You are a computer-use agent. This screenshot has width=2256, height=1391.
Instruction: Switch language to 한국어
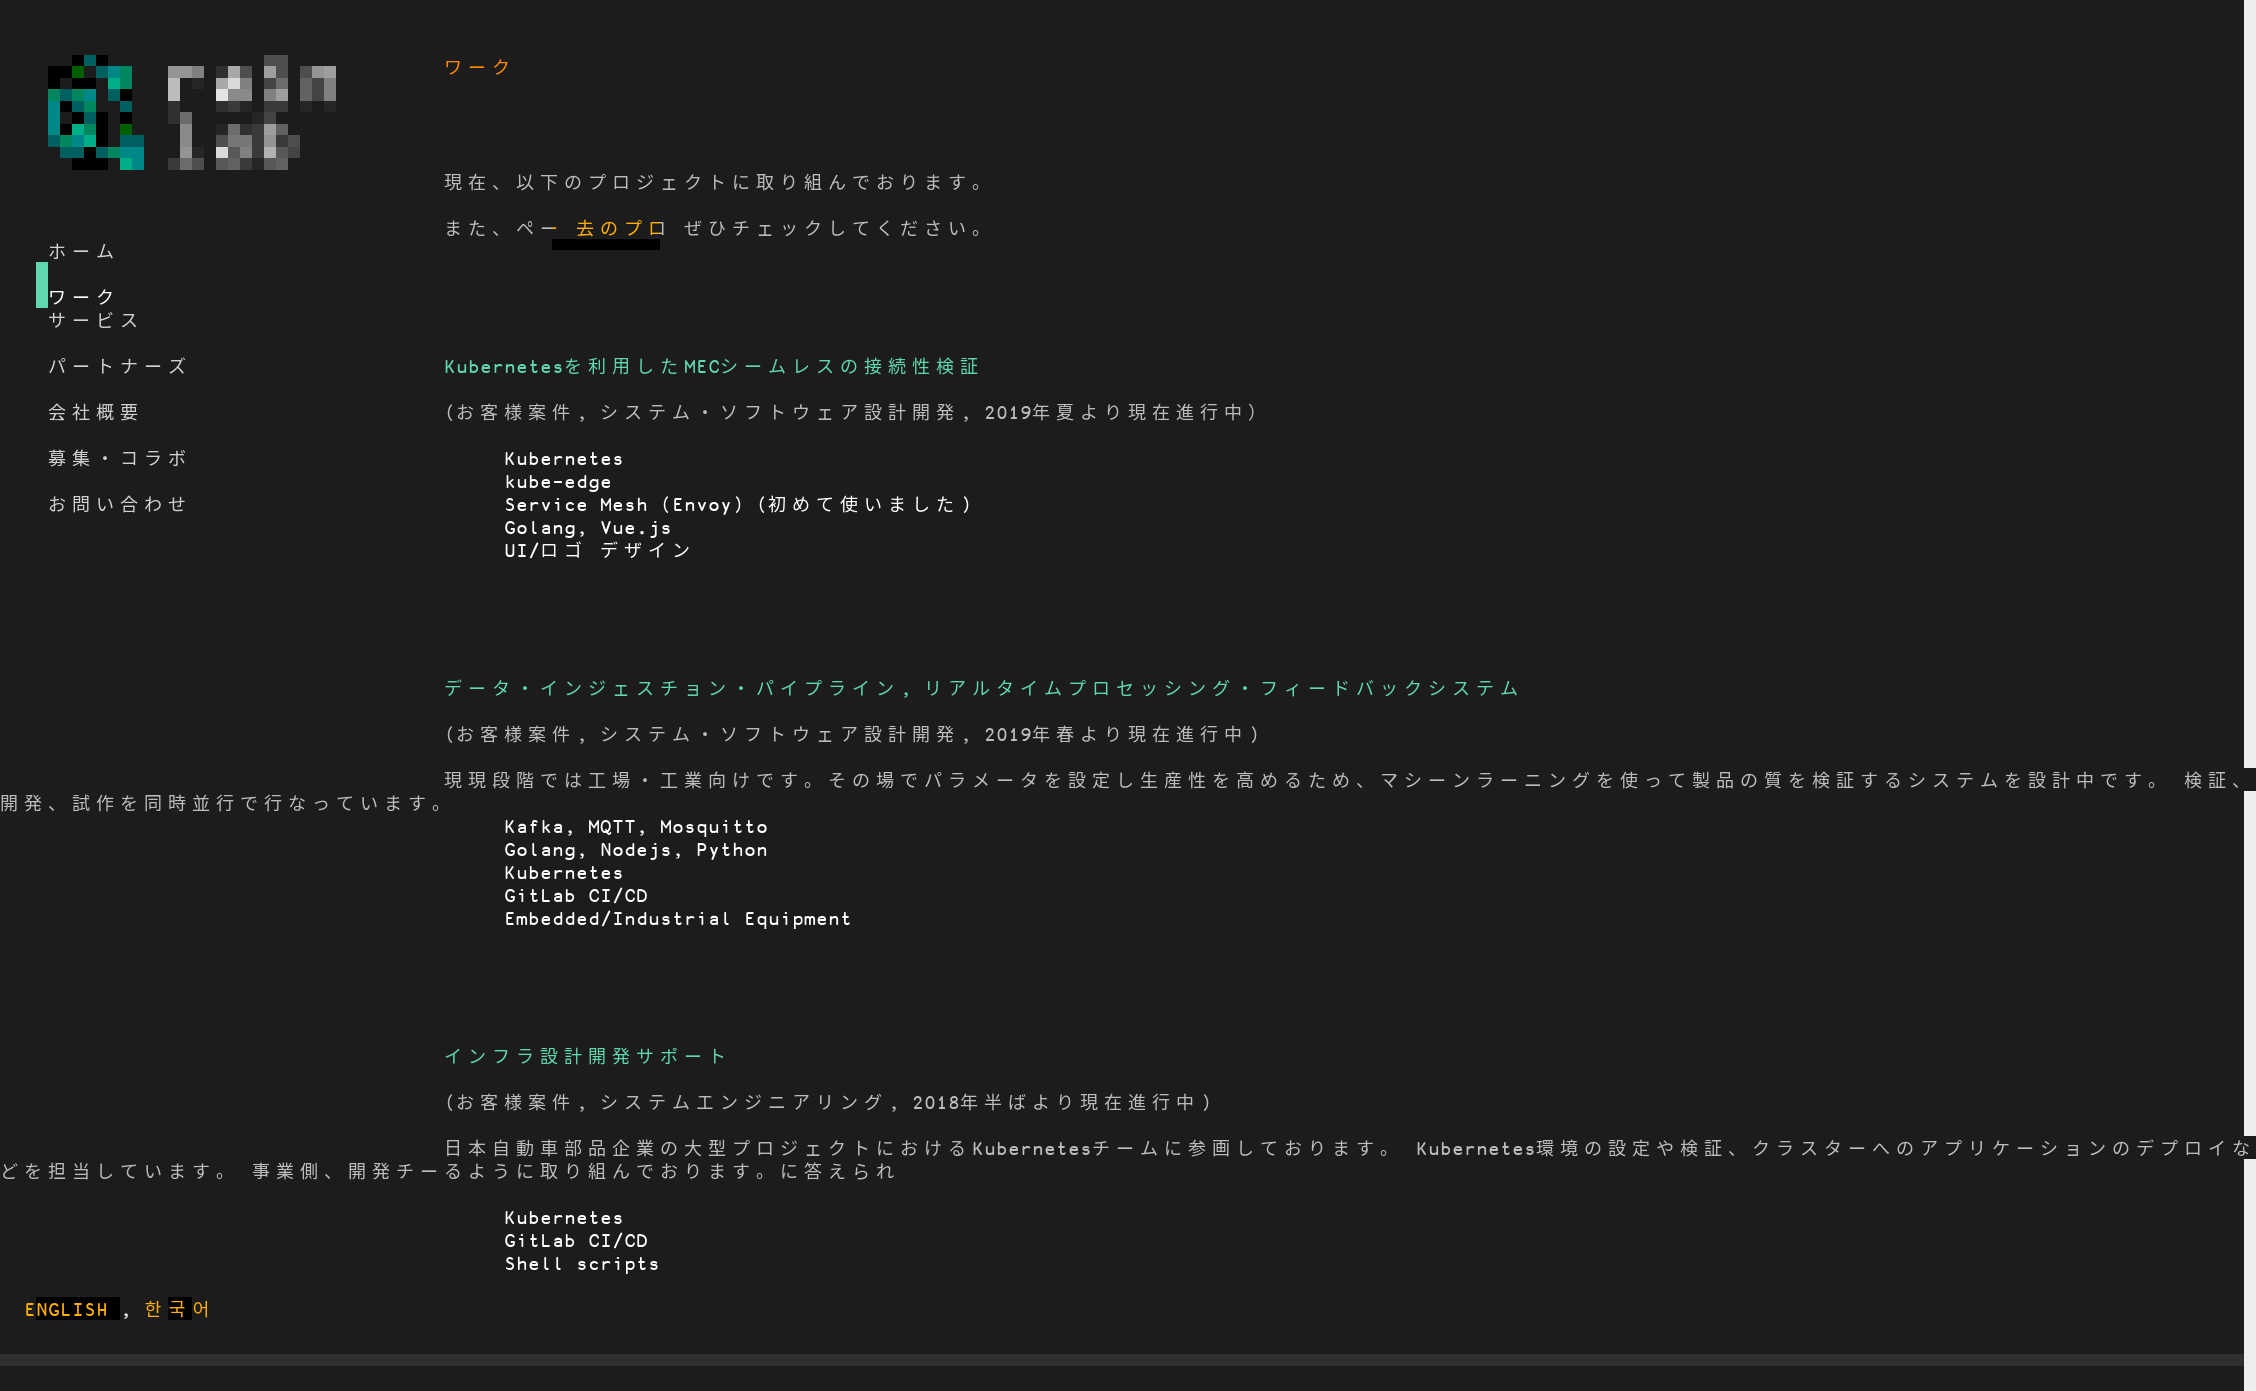(177, 1309)
